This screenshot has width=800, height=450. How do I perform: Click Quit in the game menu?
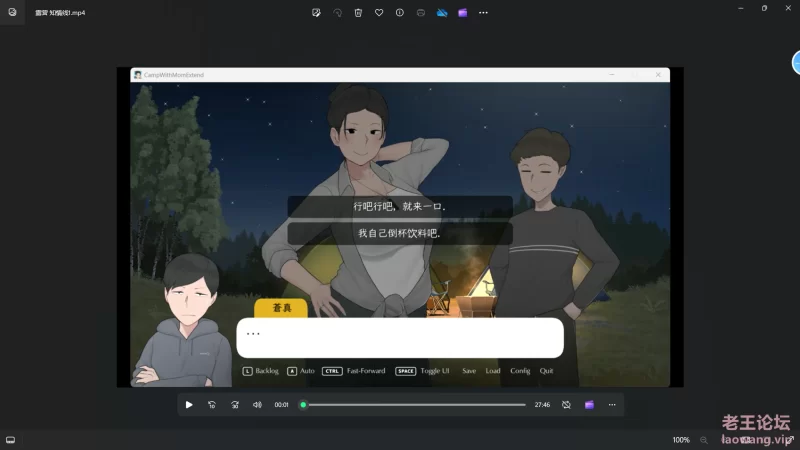pos(546,371)
